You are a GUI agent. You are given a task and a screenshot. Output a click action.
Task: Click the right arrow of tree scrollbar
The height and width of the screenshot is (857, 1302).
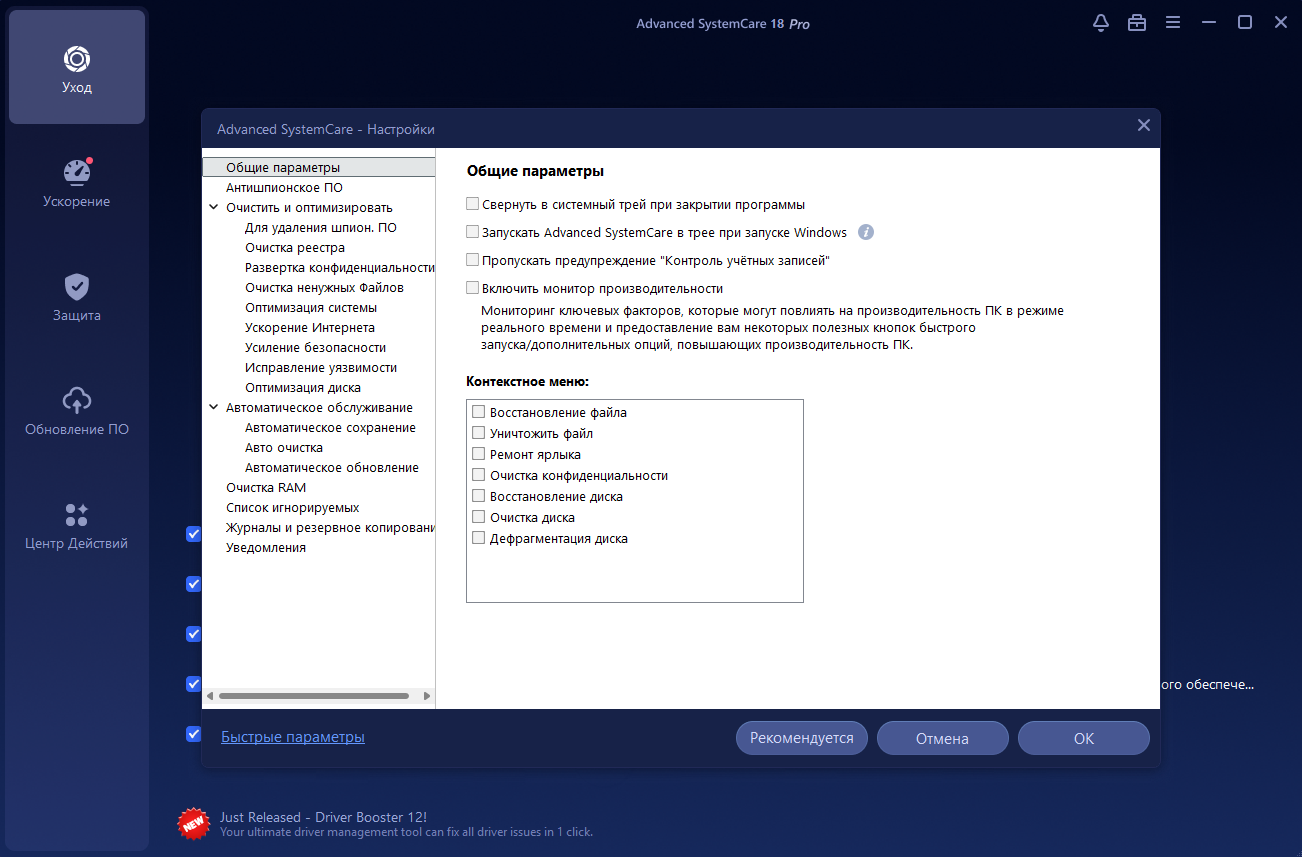427,695
